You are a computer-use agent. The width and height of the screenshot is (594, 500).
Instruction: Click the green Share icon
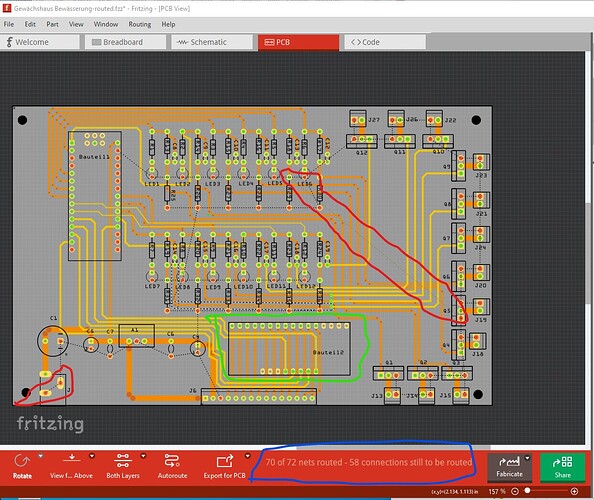pos(563,462)
